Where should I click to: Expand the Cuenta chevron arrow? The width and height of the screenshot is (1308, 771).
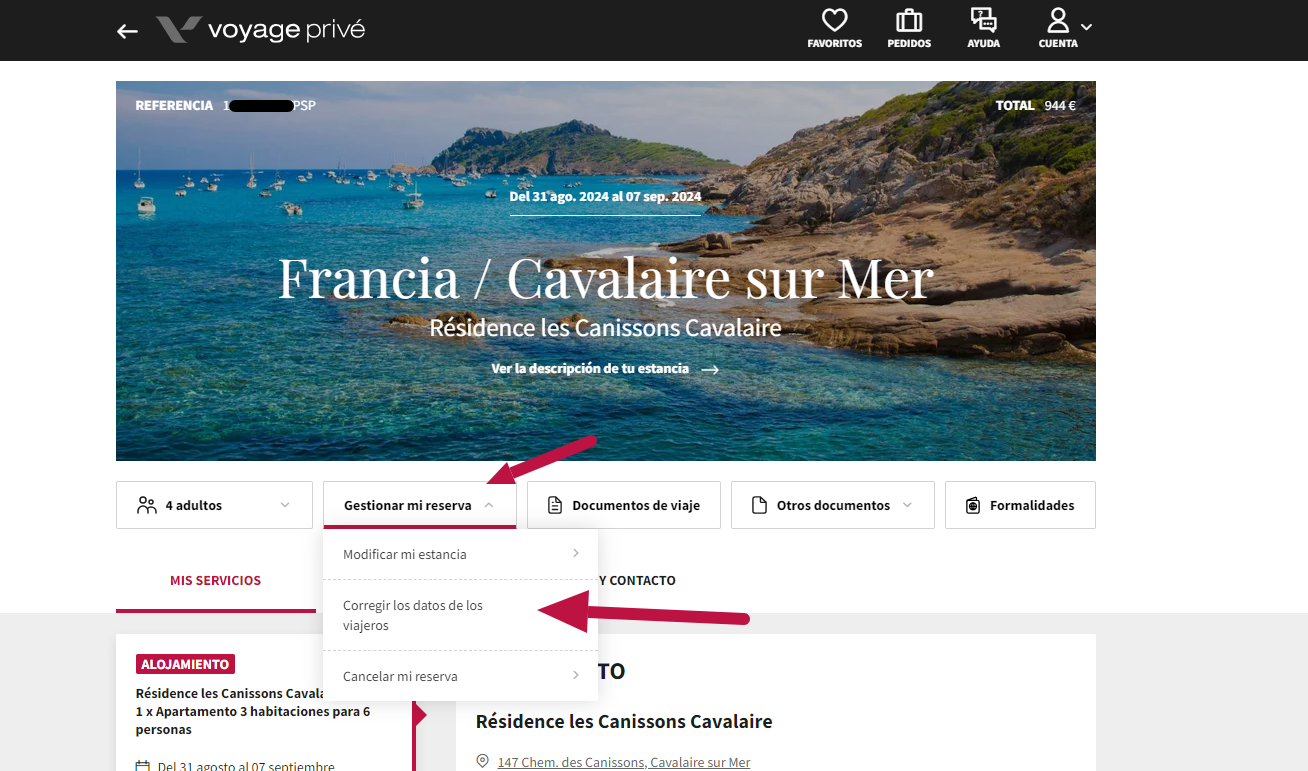click(1086, 27)
